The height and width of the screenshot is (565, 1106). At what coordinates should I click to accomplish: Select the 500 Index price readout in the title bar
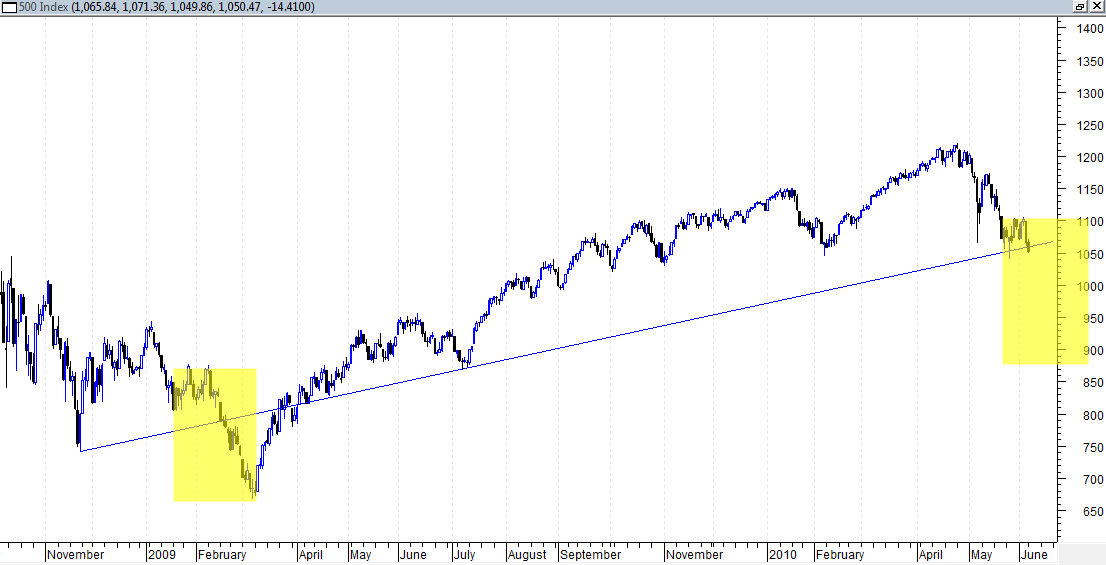[x=193, y=7]
